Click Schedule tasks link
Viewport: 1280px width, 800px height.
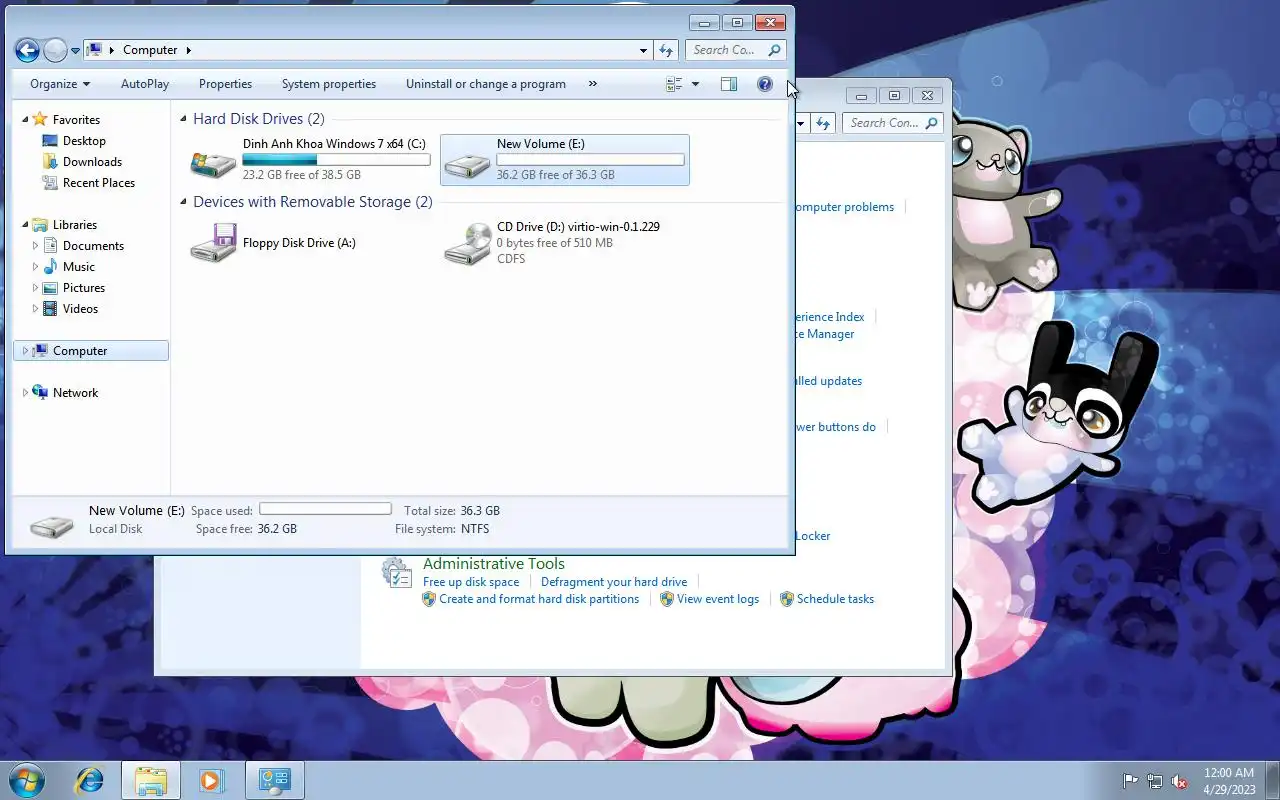pos(835,599)
